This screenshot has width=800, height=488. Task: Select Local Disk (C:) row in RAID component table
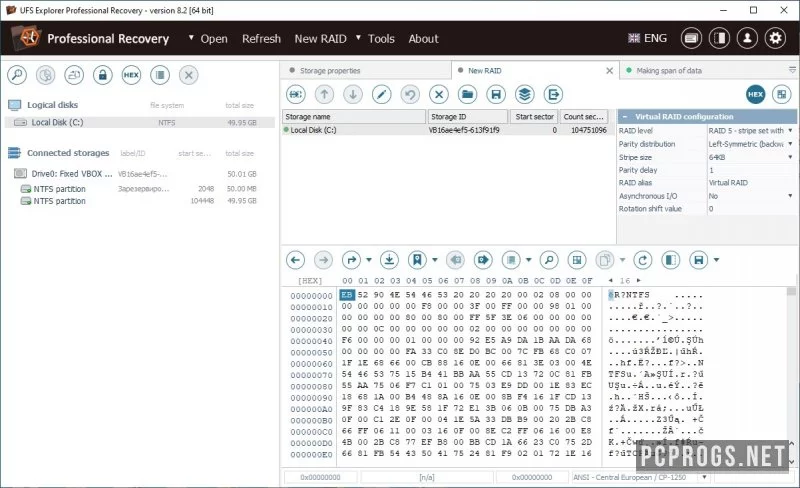pos(448,130)
